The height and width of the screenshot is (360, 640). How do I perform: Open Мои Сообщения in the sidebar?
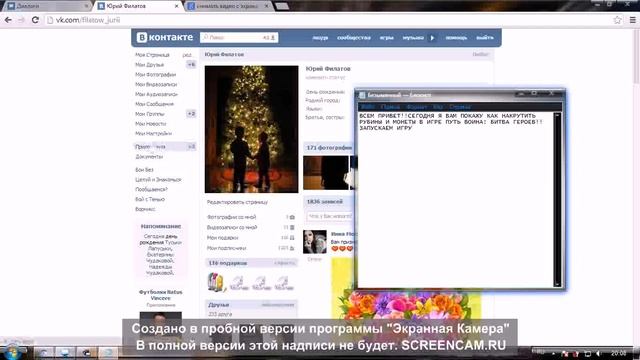[x=154, y=104]
